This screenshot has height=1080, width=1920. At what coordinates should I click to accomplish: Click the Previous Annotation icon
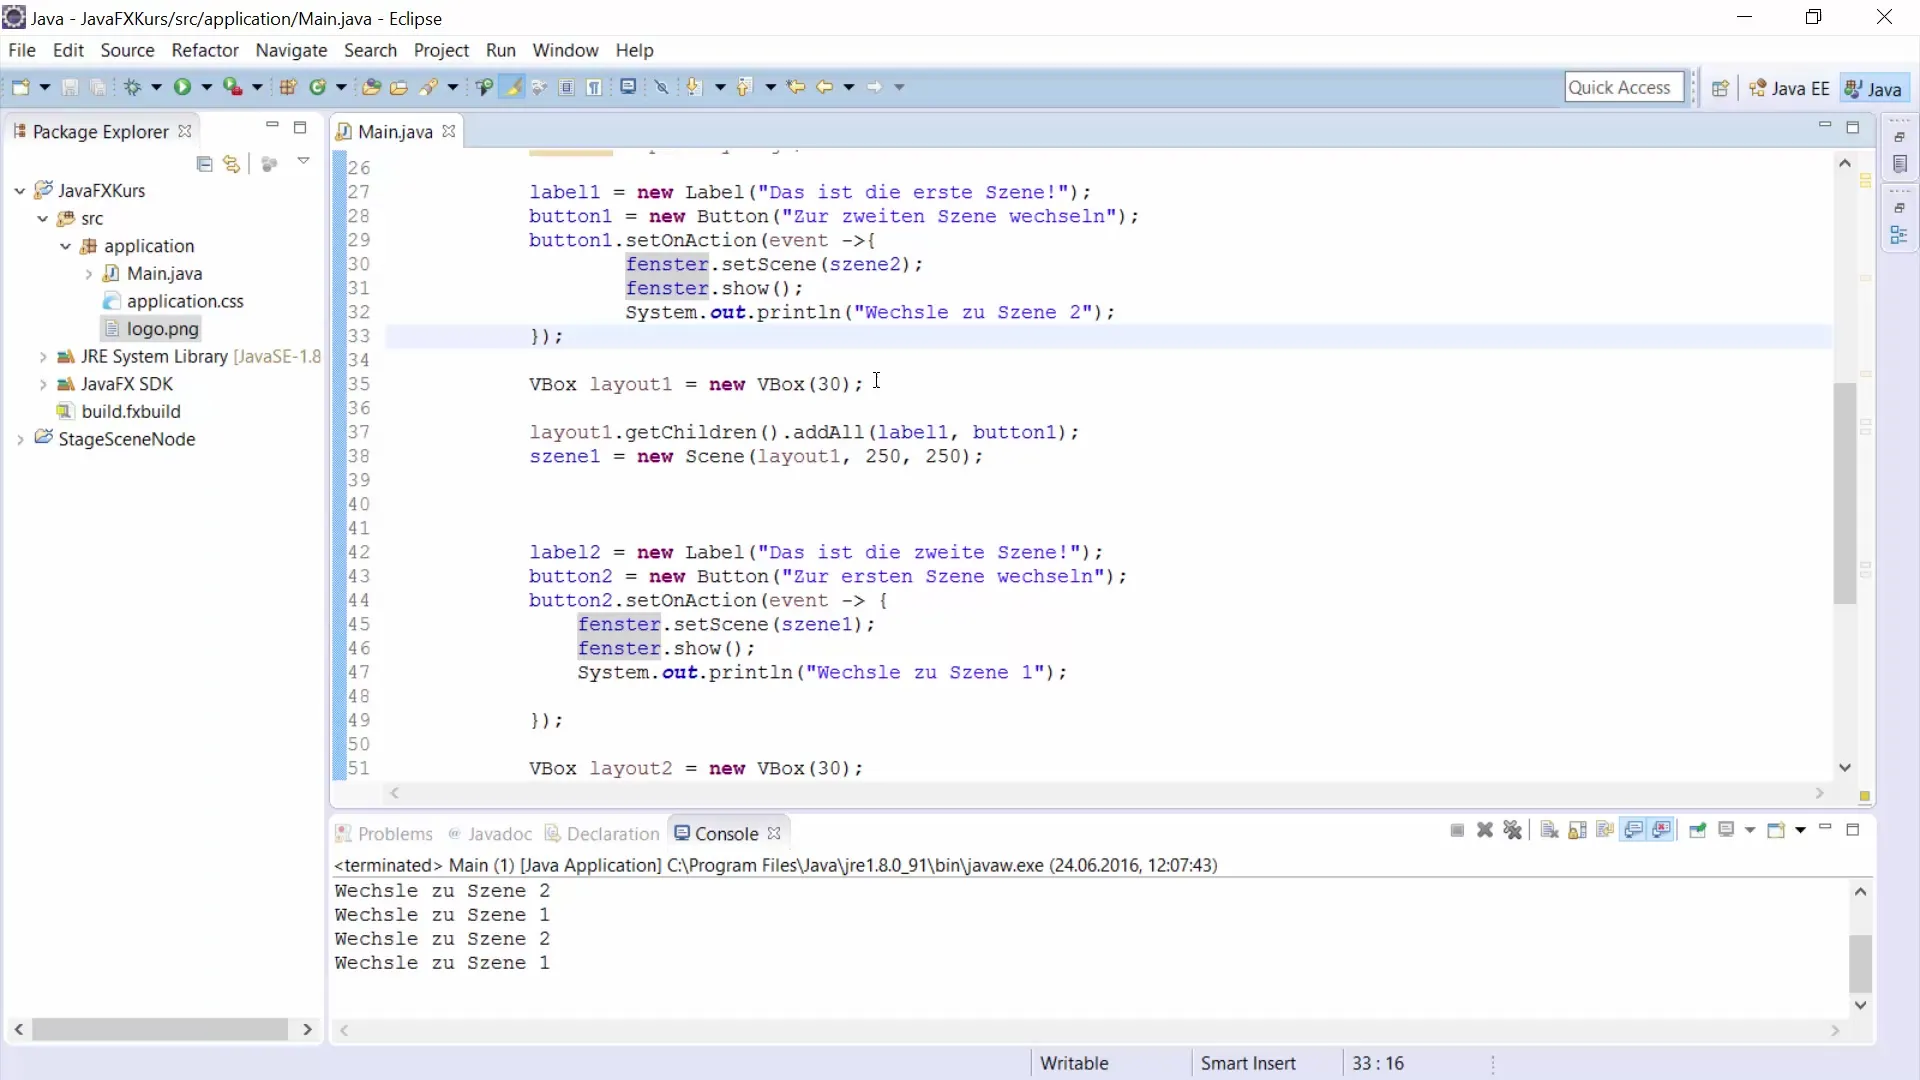744,88
